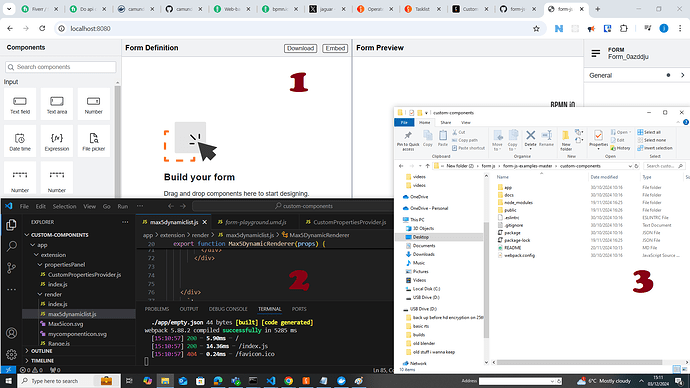Add the Date time component

click(20, 141)
